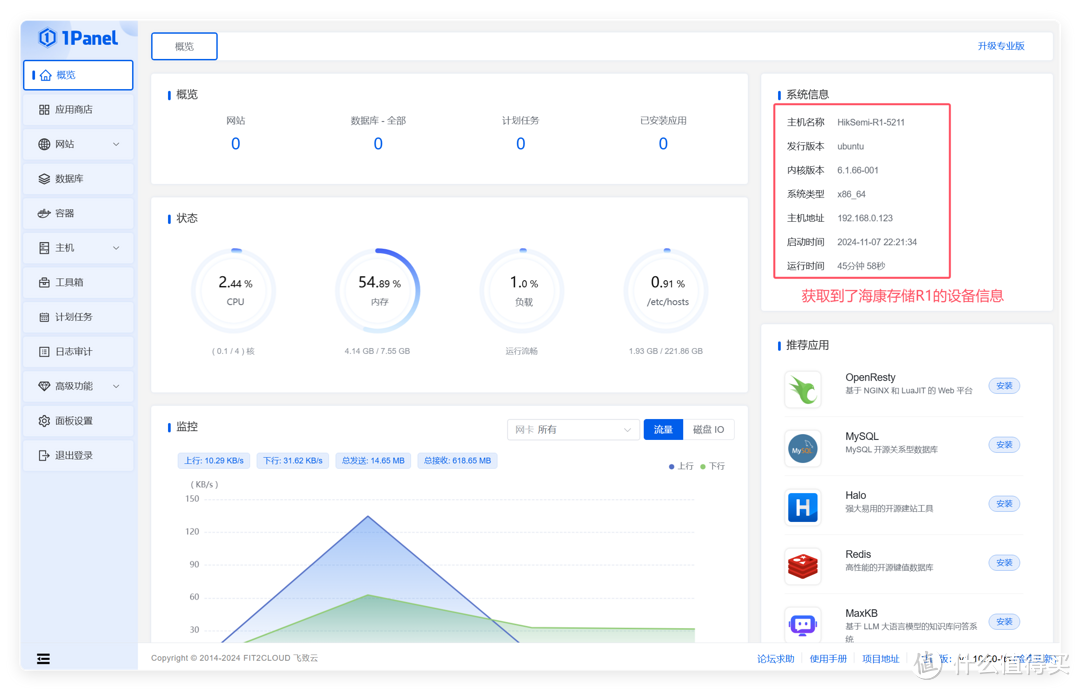Click the 网站 count number in overview
The width and height of the screenshot is (1080, 690).
click(236, 144)
